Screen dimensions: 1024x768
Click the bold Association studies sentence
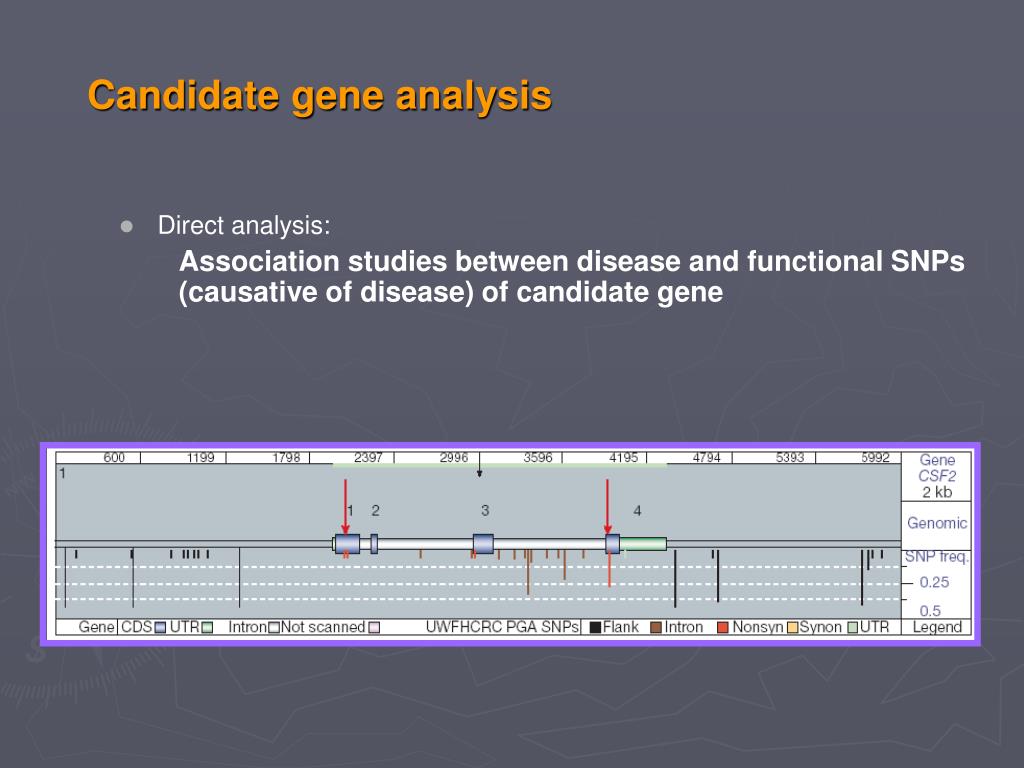click(571, 277)
